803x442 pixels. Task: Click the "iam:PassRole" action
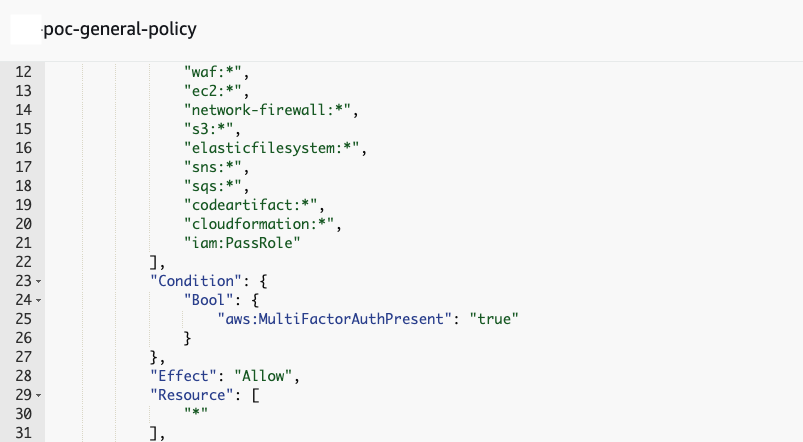pos(239,241)
